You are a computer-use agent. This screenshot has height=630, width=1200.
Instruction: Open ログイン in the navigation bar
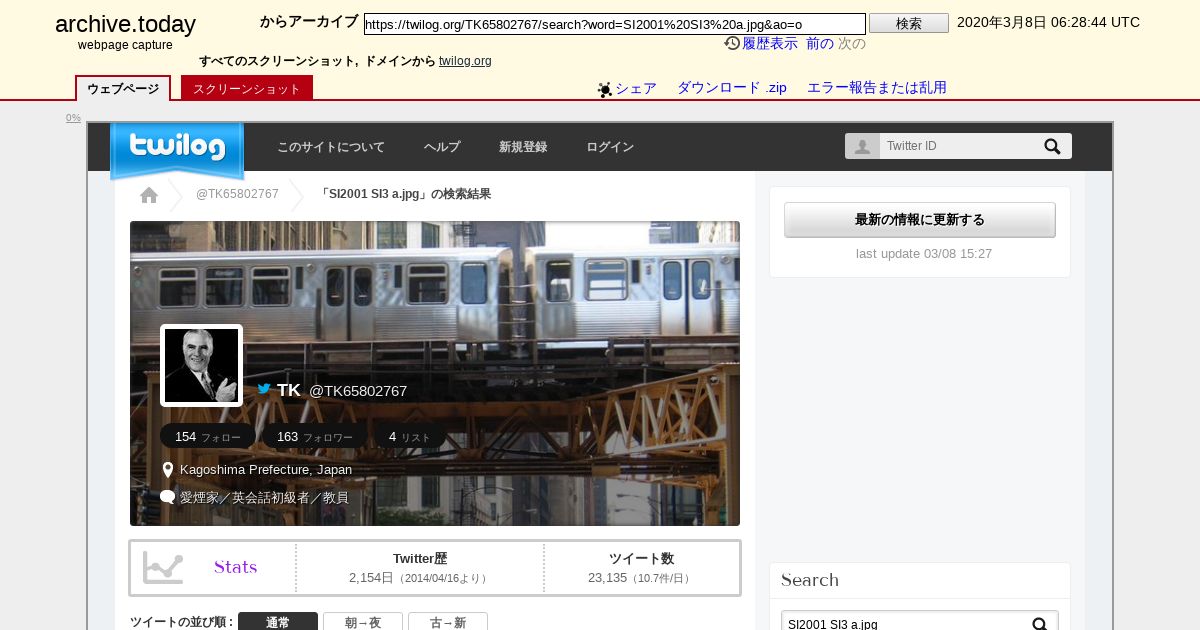(x=610, y=147)
